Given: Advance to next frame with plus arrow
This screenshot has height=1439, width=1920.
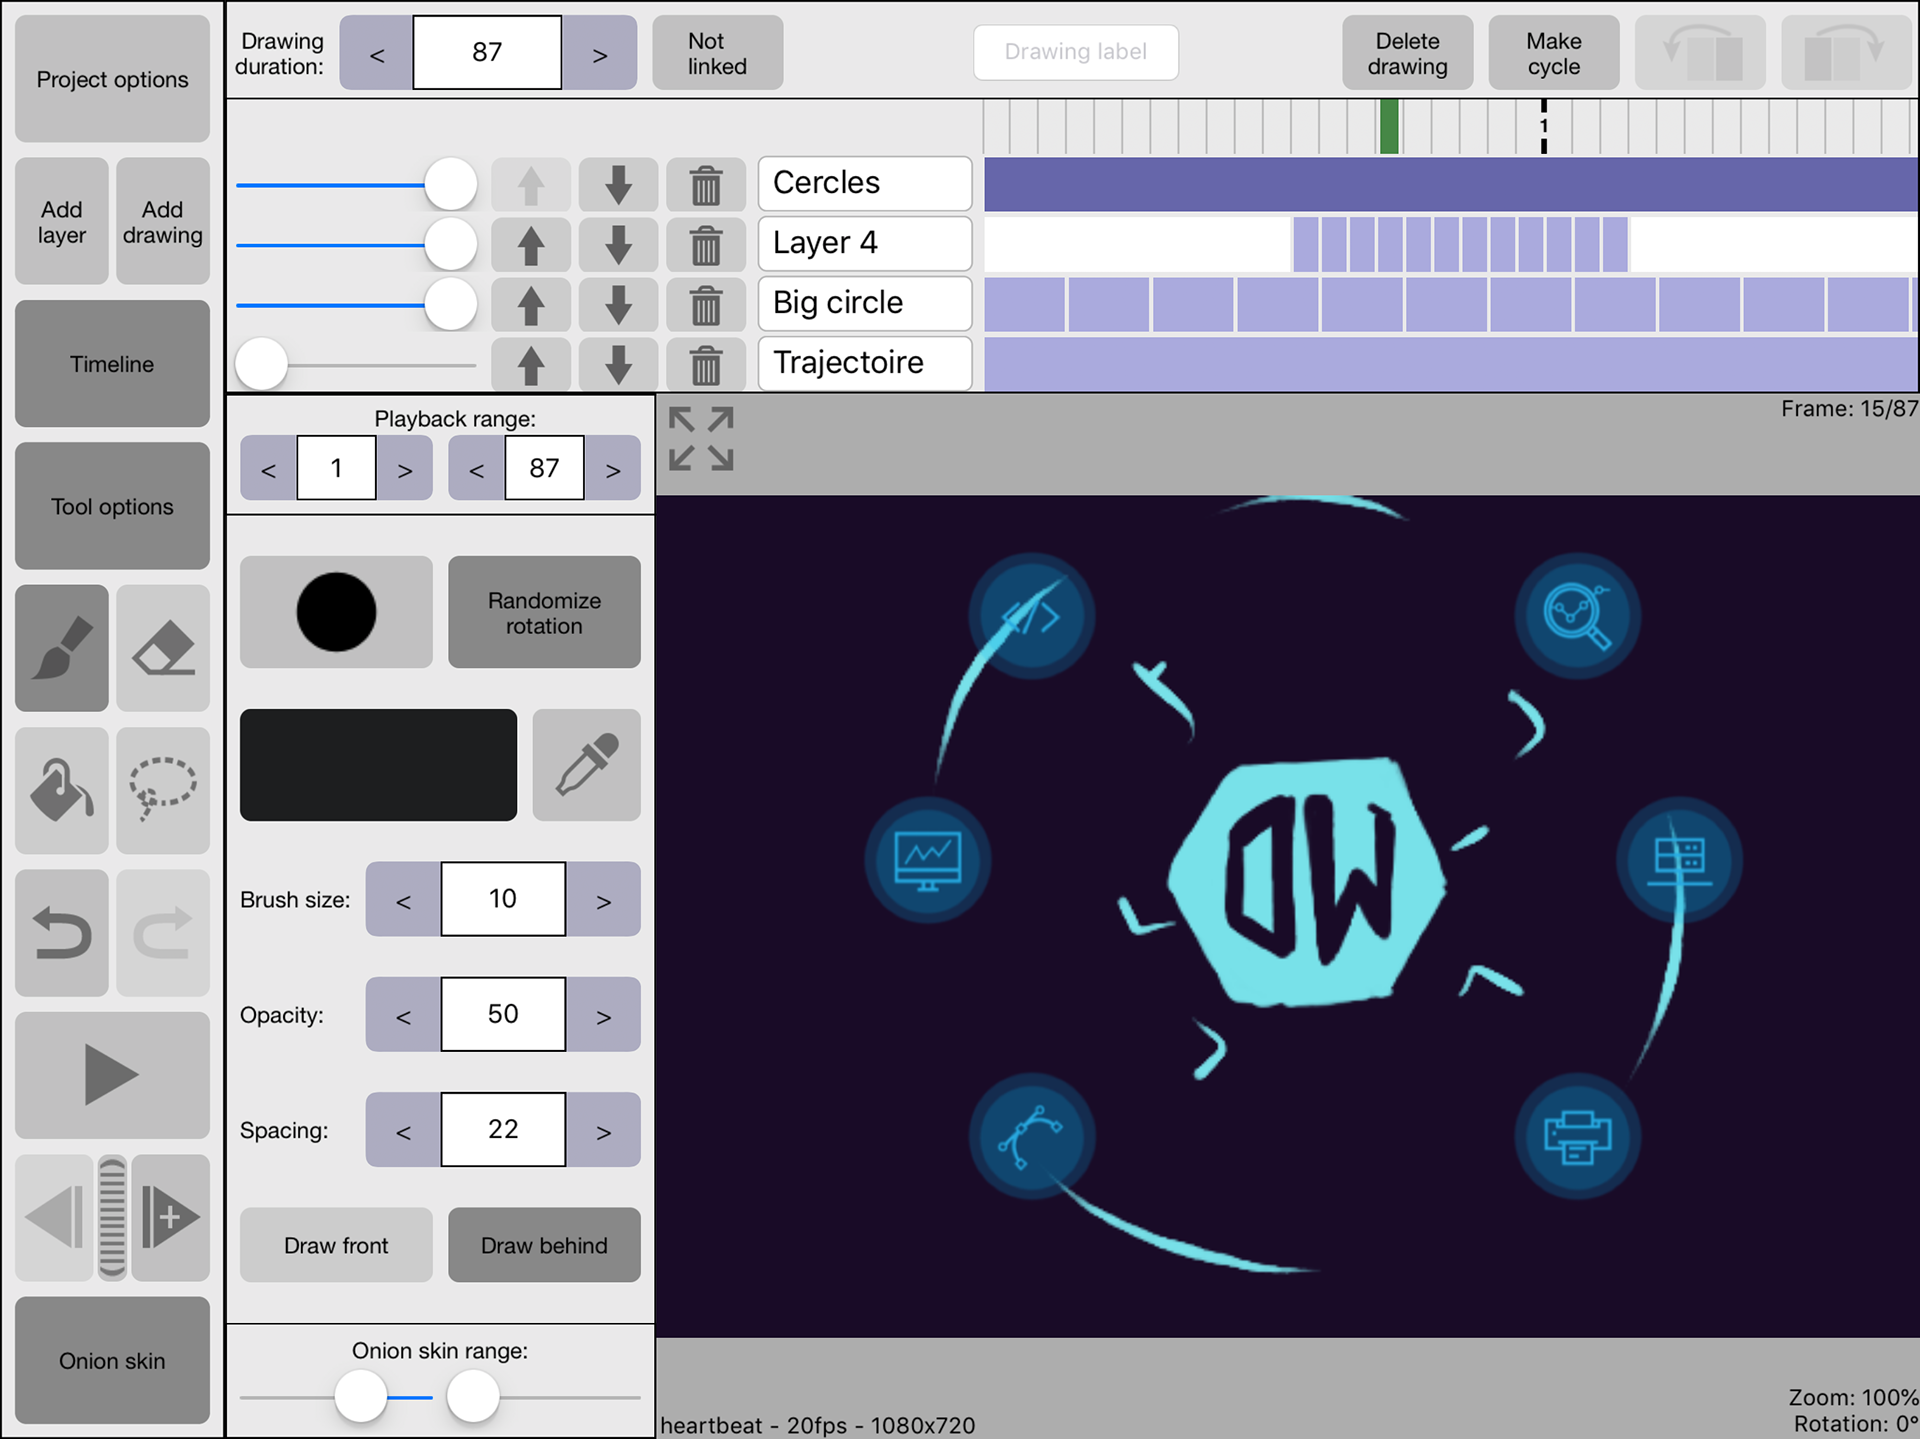Looking at the screenshot, I should tap(171, 1217).
